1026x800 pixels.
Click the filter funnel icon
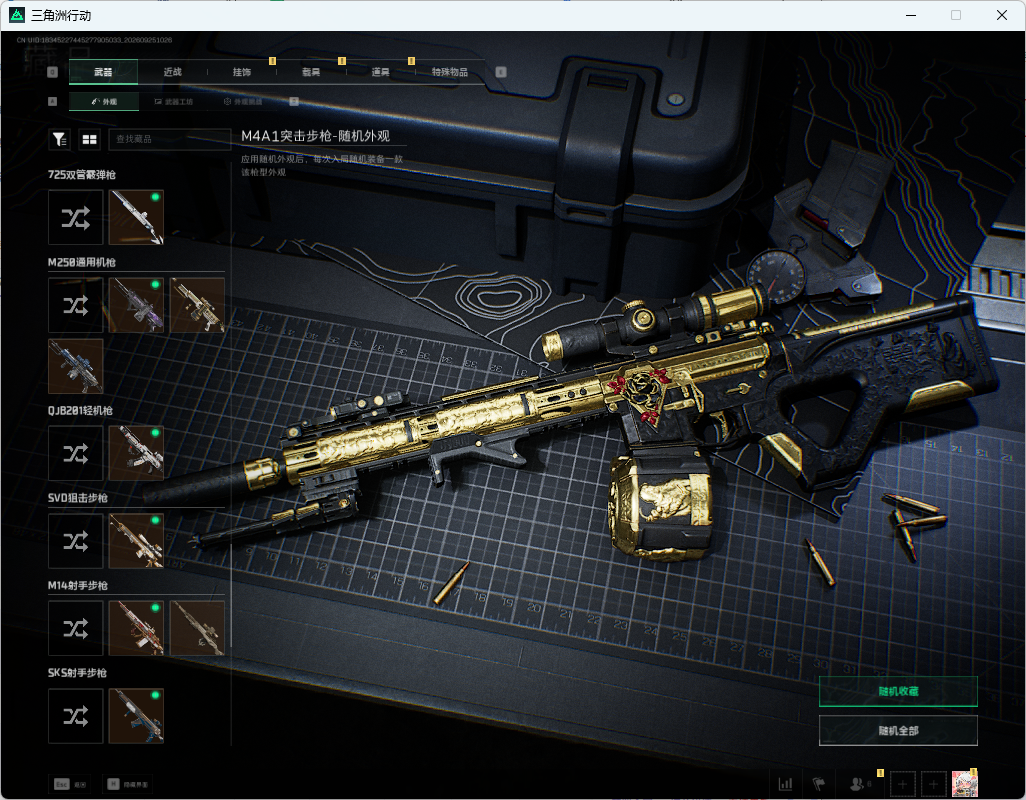click(x=60, y=139)
